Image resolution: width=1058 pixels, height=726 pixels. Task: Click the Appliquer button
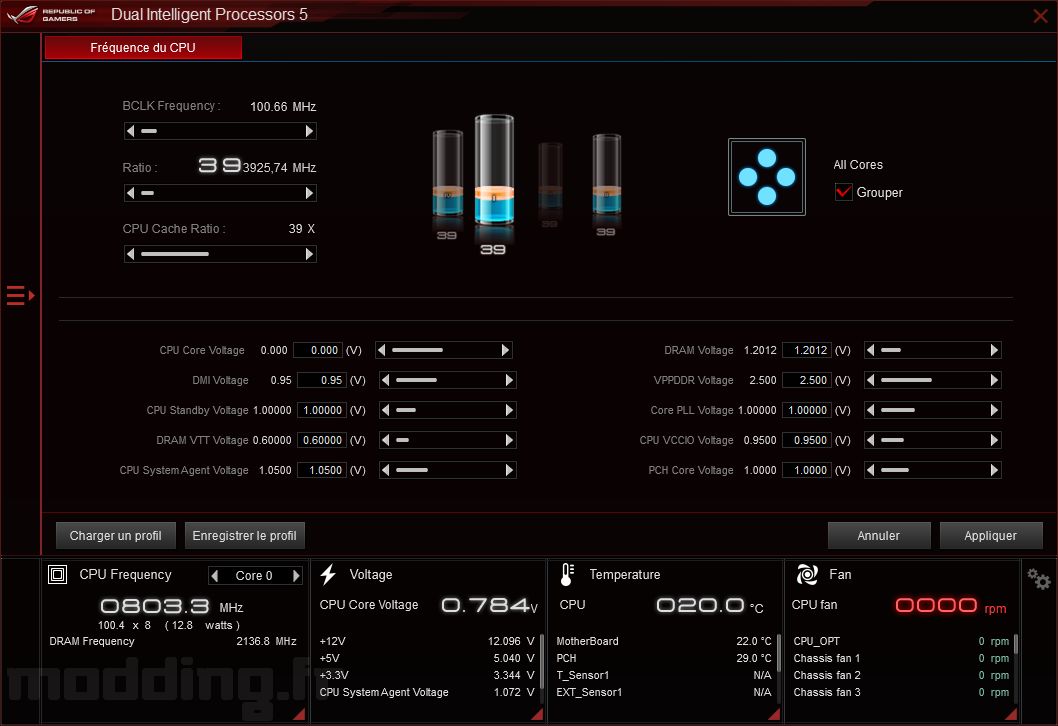tap(991, 536)
